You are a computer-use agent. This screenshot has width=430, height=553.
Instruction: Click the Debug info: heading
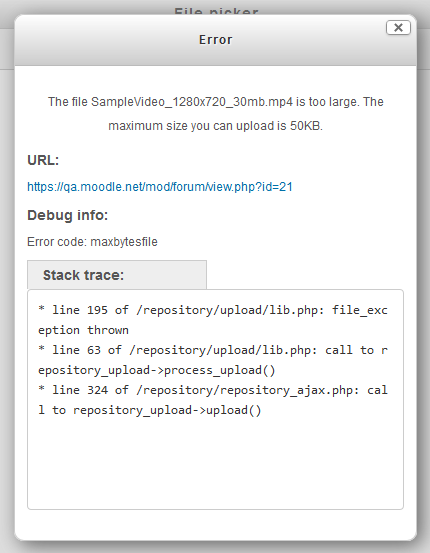67,215
